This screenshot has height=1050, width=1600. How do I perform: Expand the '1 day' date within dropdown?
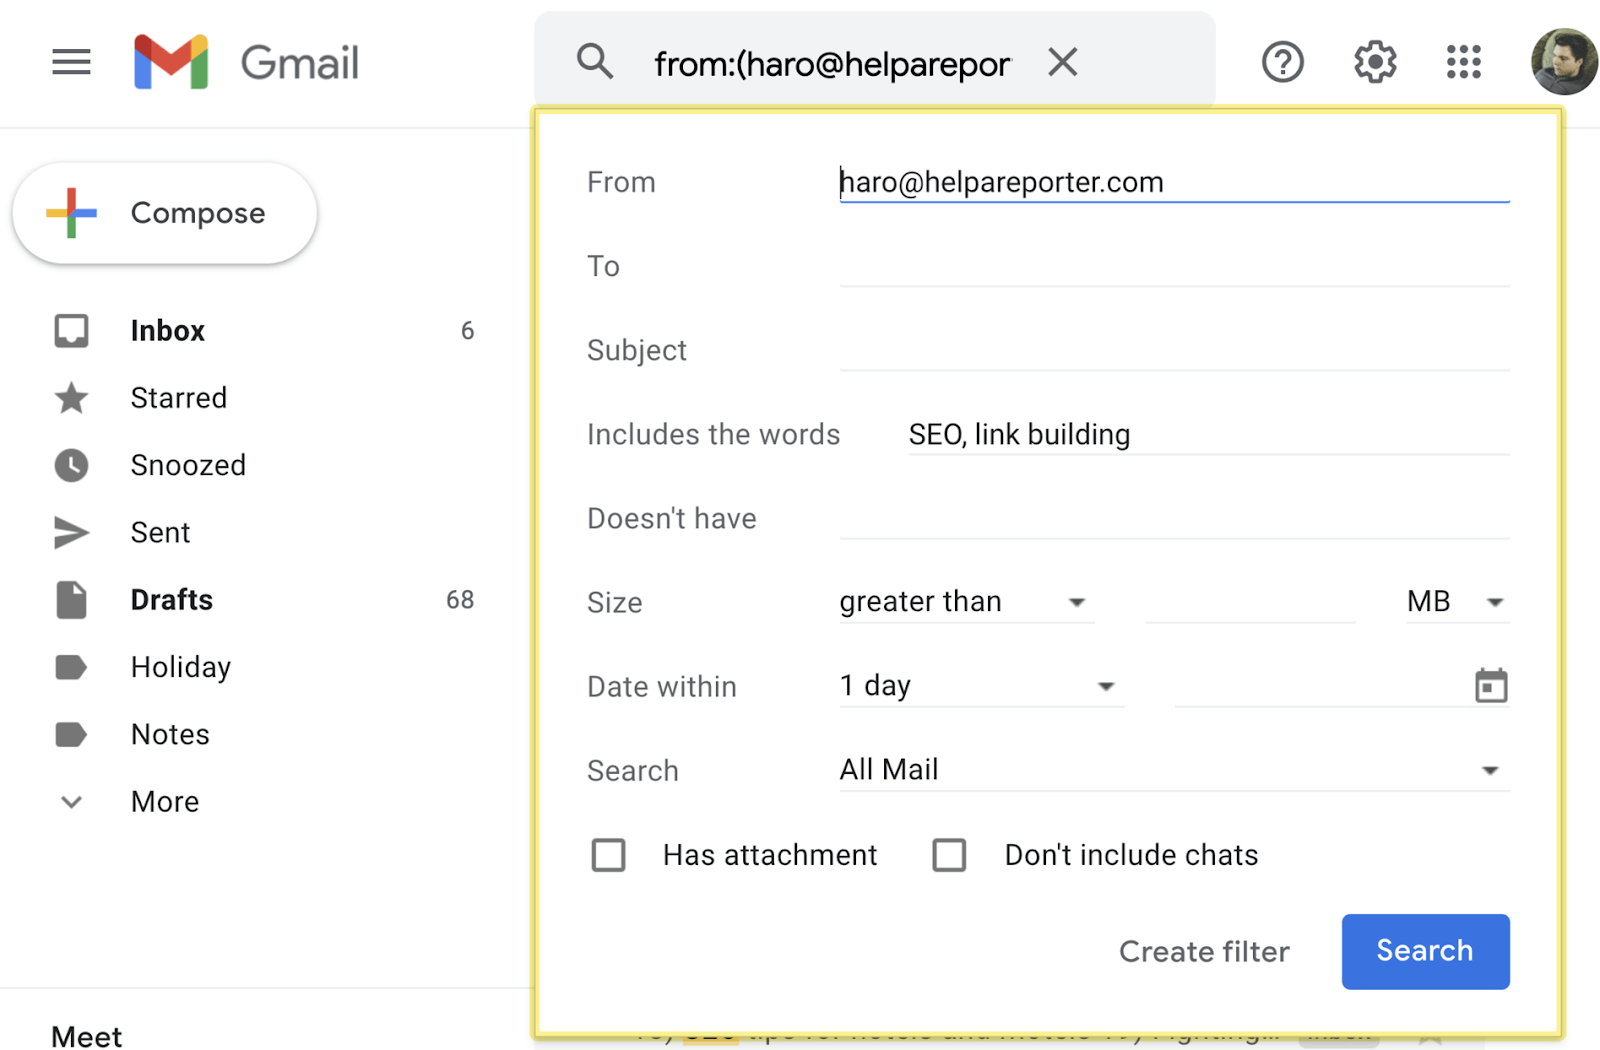point(979,686)
